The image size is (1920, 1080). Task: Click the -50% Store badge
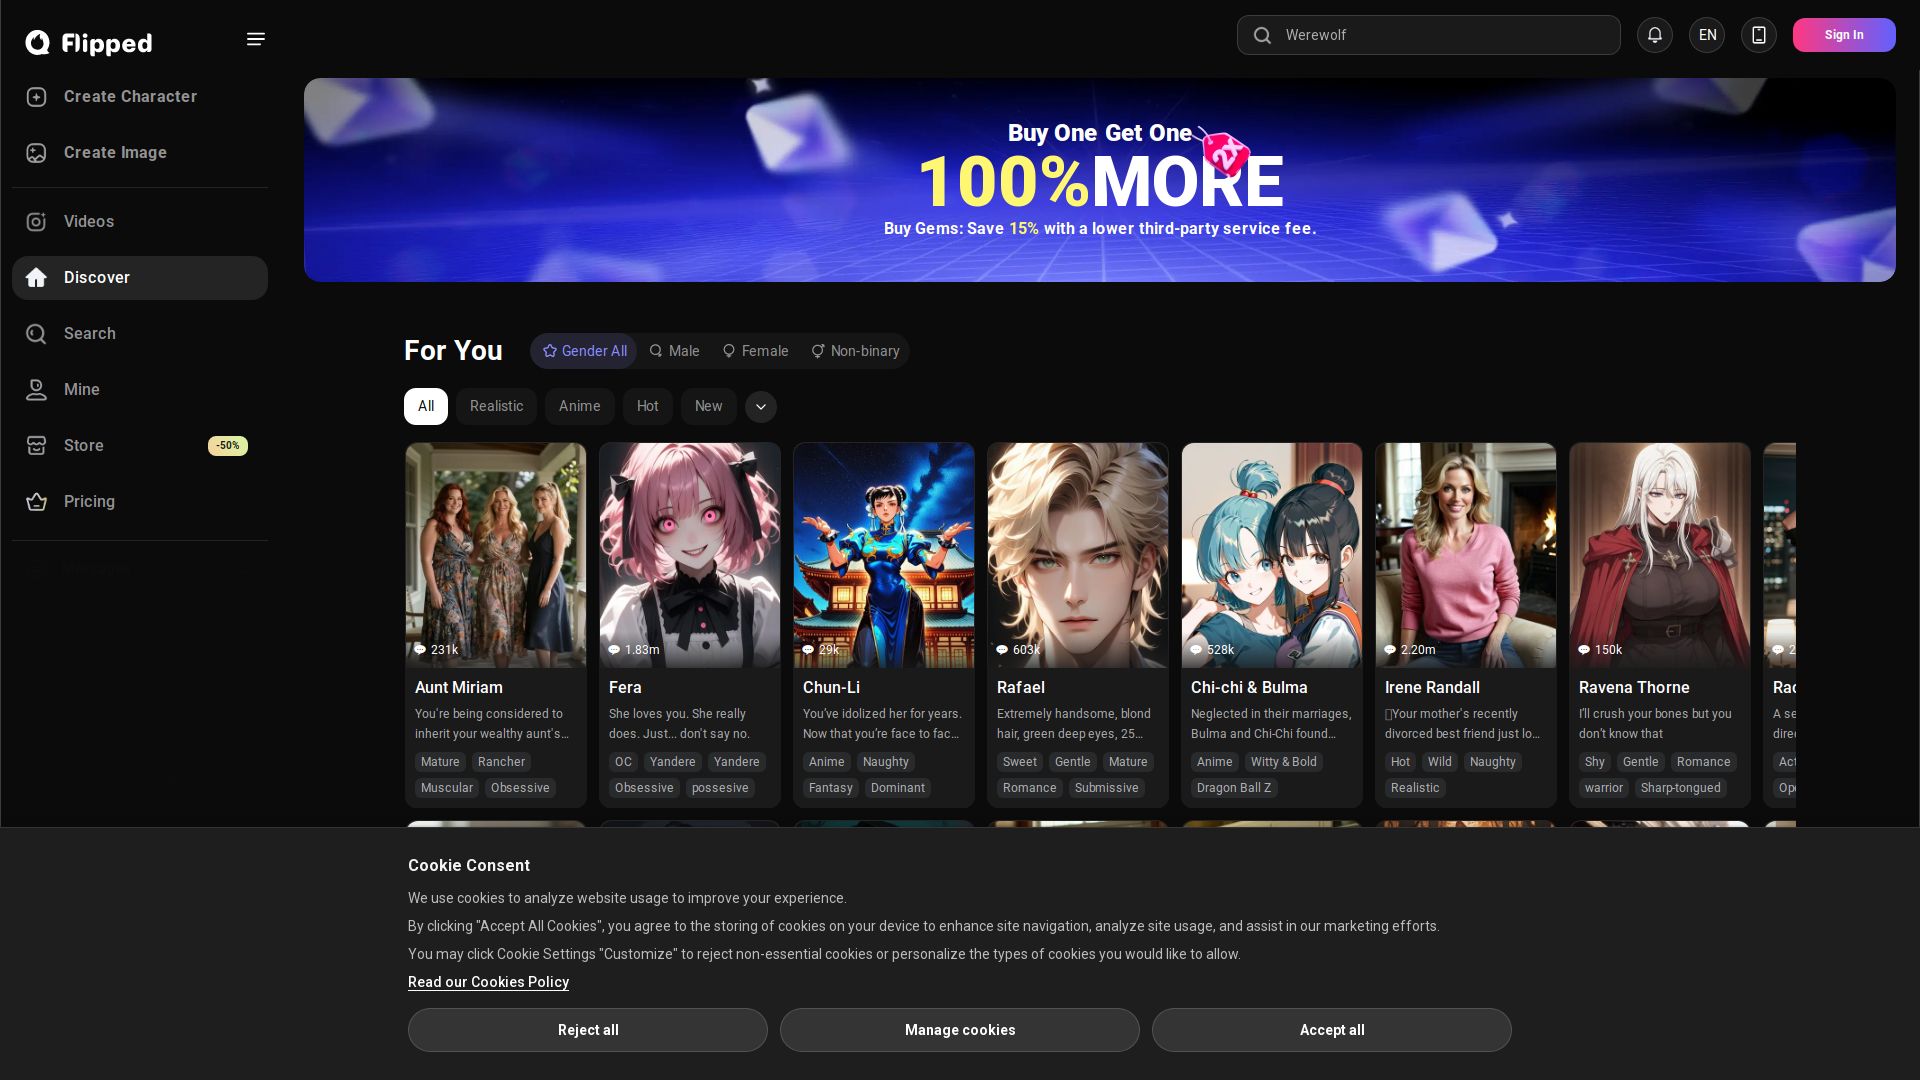[228, 446]
